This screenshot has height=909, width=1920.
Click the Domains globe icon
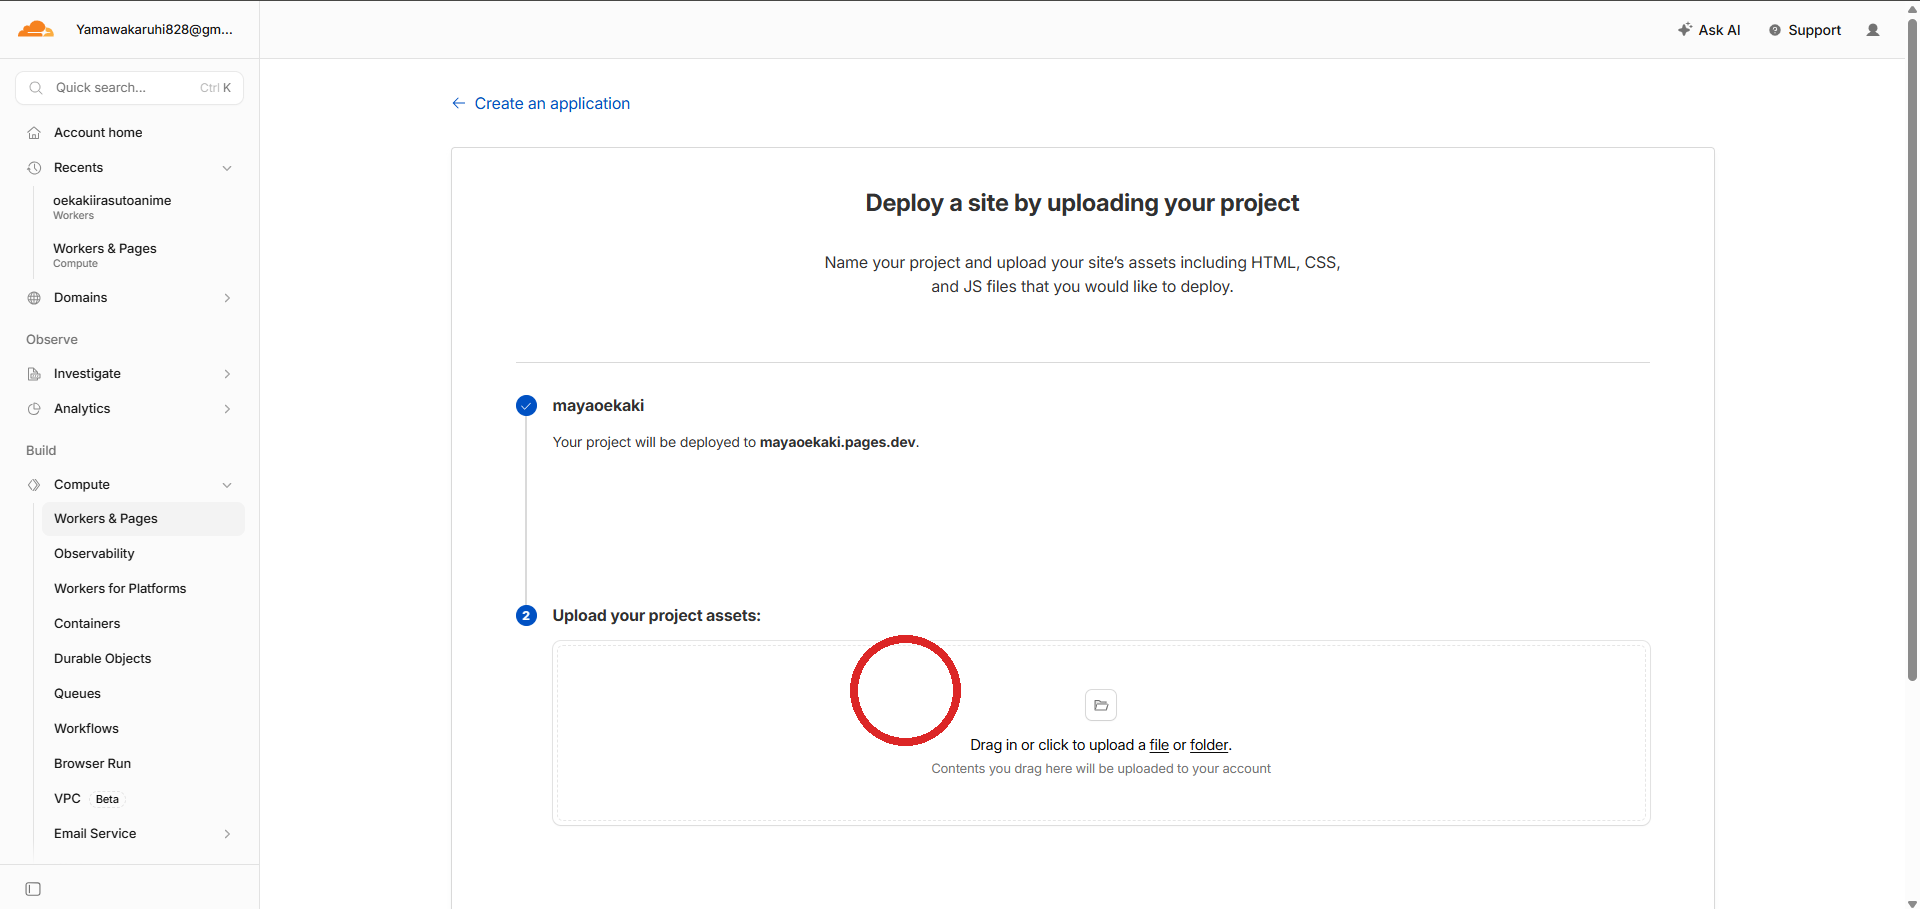point(34,298)
